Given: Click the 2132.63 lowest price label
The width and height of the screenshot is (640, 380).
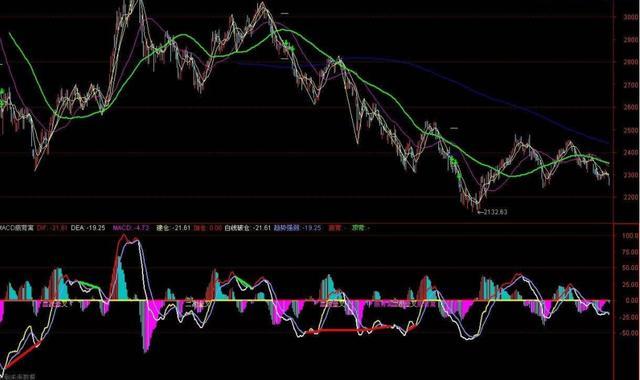Looking at the screenshot, I should (493, 212).
